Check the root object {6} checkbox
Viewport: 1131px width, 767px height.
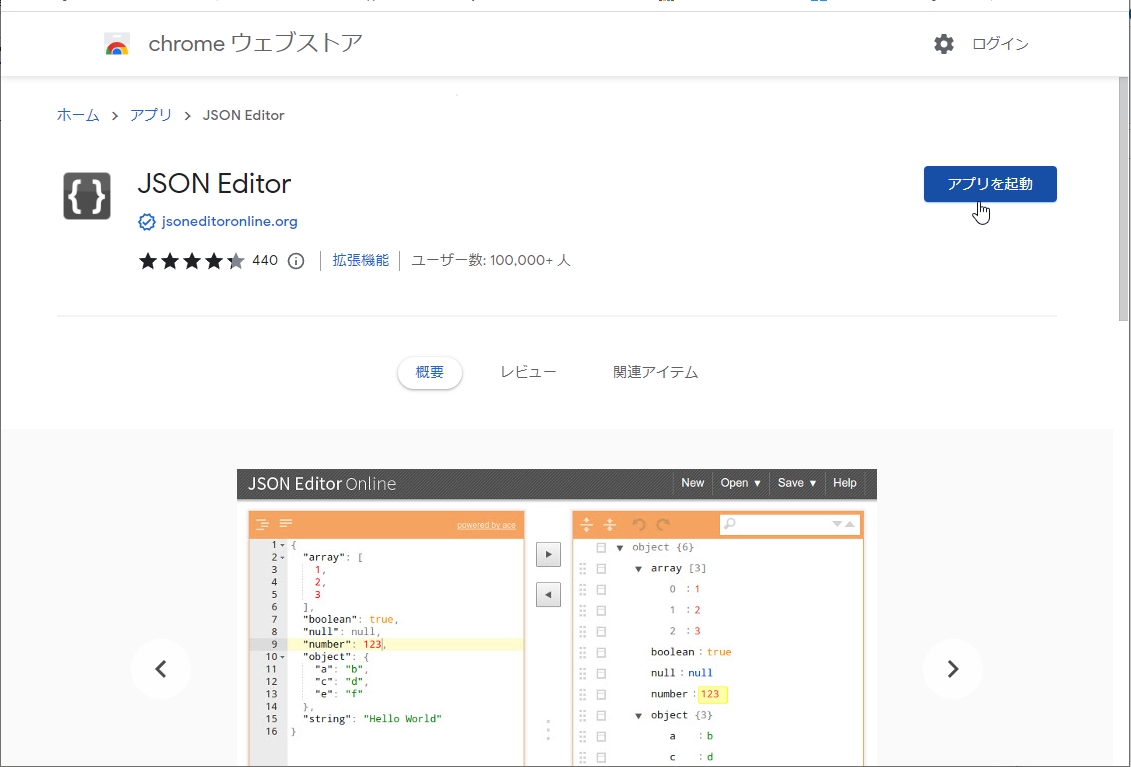pos(599,547)
